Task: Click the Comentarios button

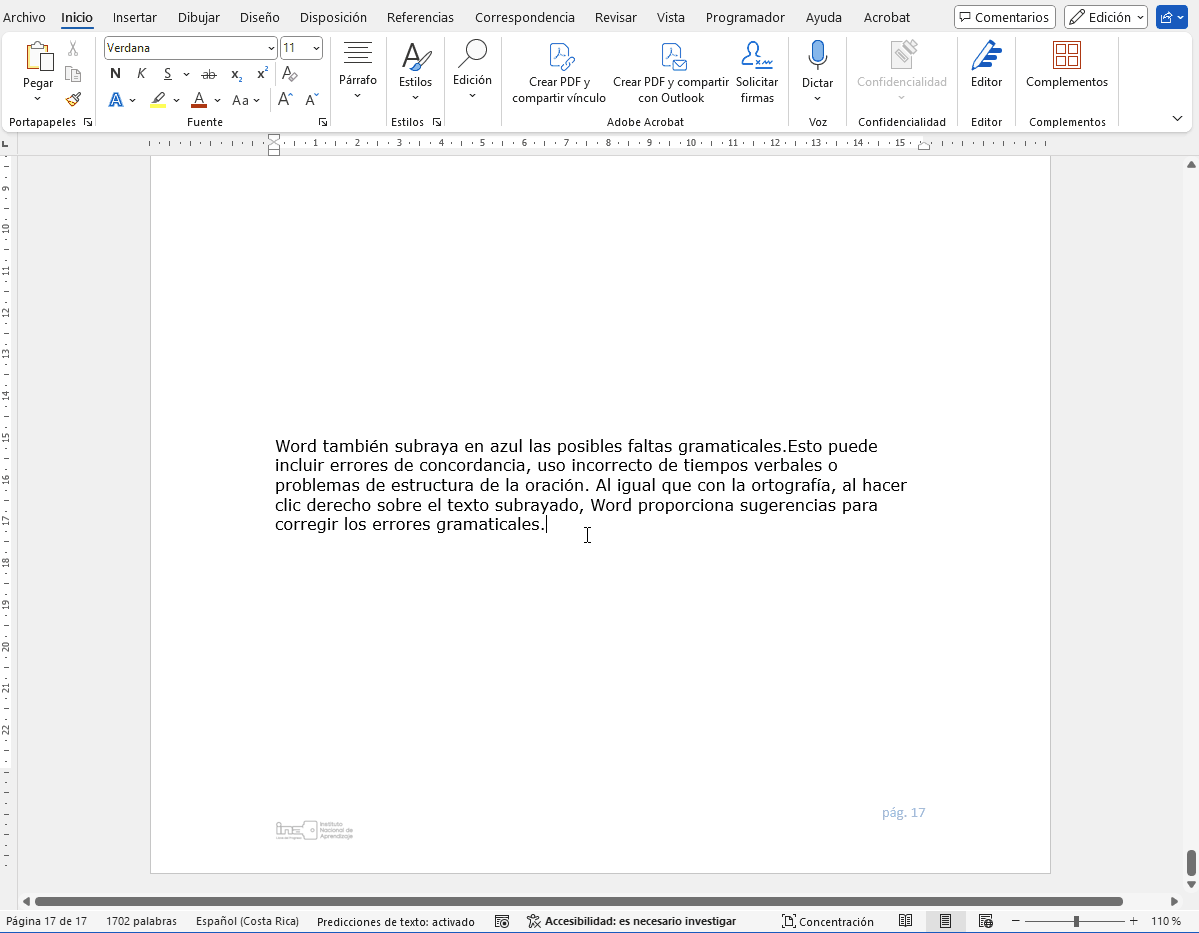Action: click(1004, 17)
